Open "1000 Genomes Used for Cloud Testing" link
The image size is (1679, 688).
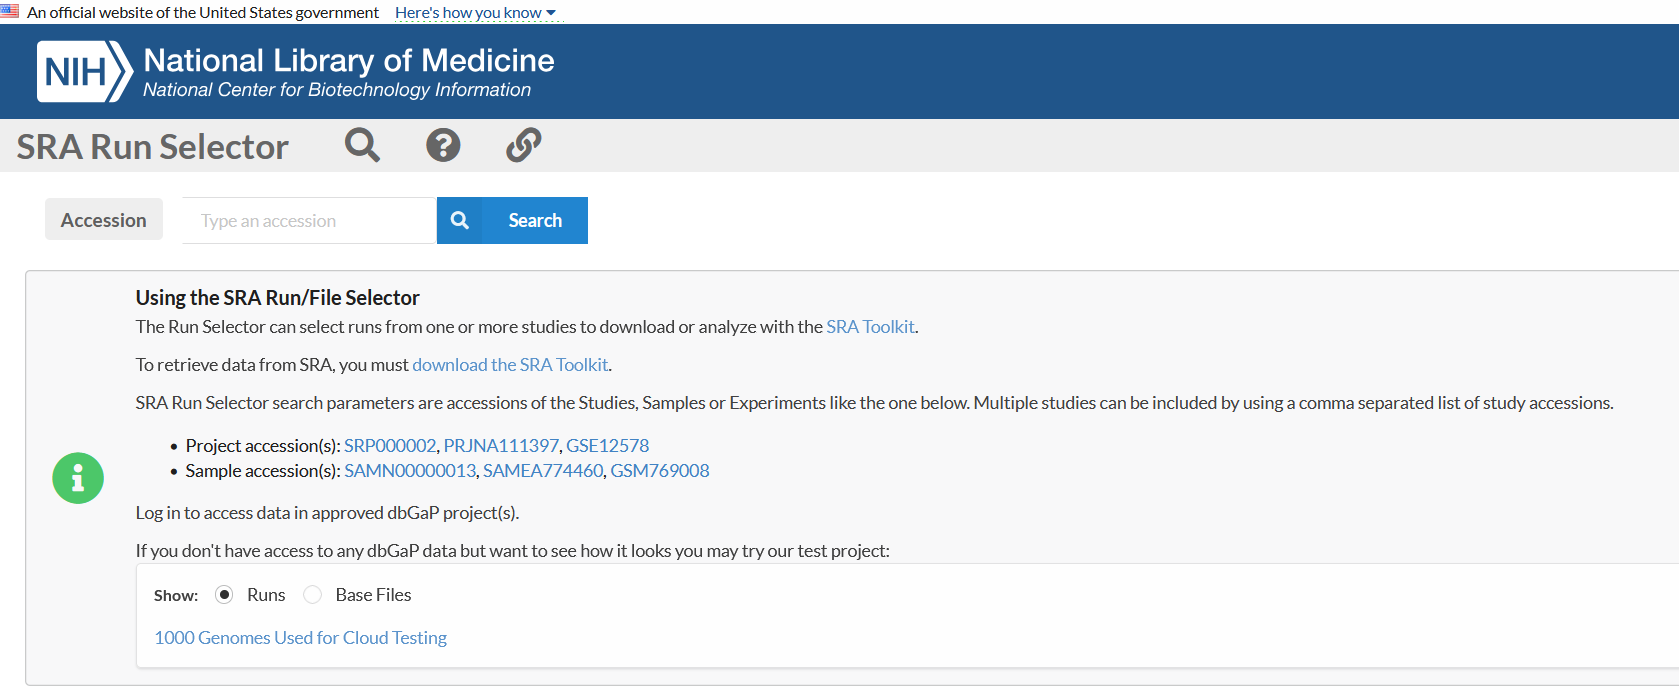tap(301, 638)
